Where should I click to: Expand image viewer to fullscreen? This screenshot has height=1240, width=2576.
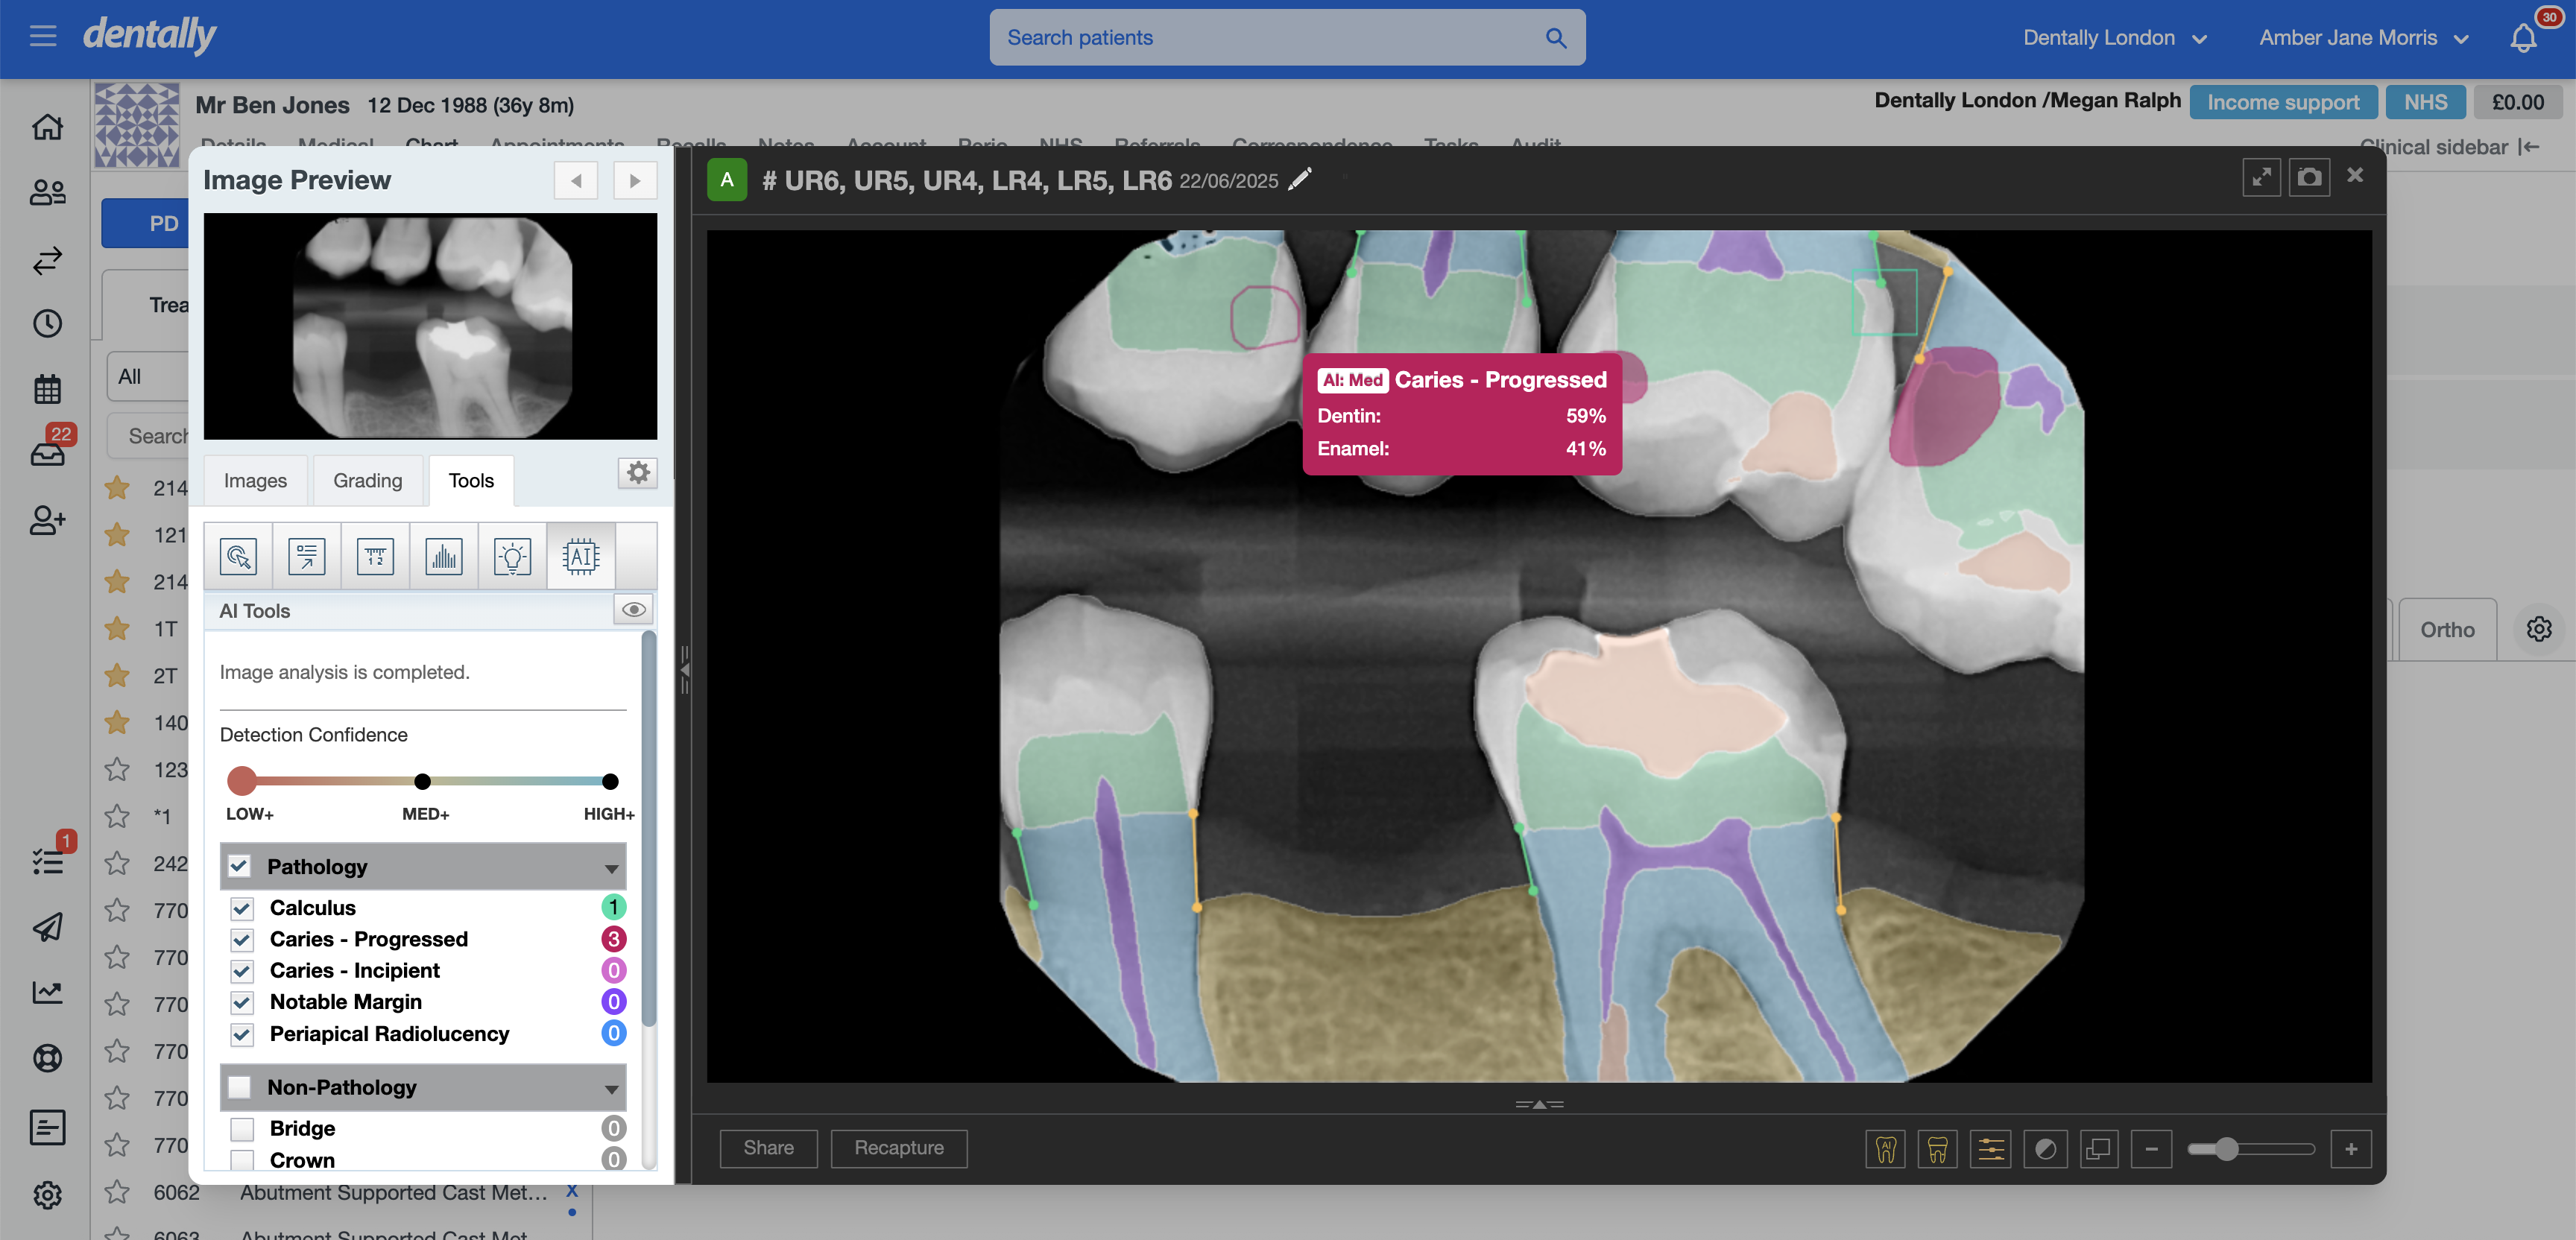click(x=2261, y=178)
